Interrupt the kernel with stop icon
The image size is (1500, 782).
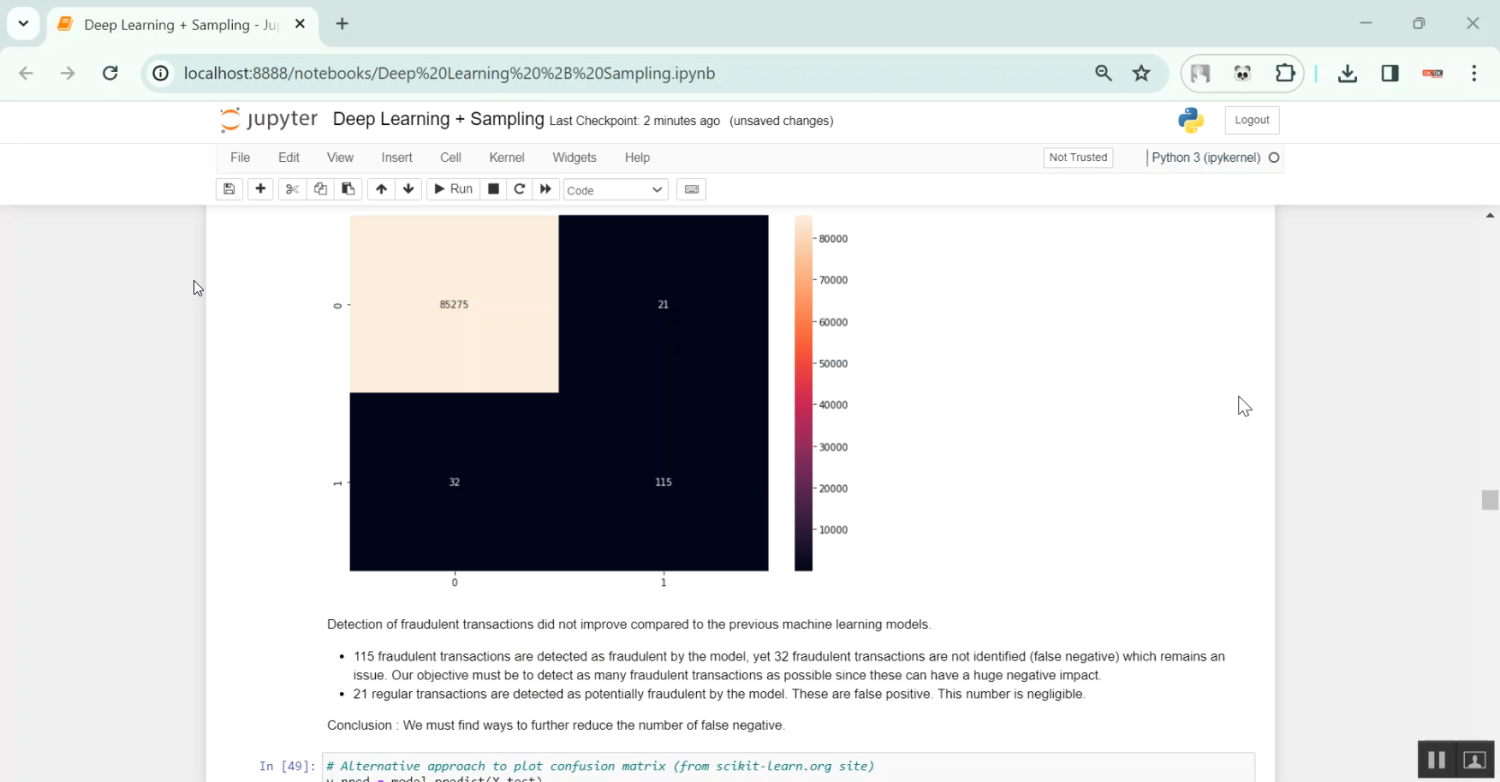click(x=493, y=189)
